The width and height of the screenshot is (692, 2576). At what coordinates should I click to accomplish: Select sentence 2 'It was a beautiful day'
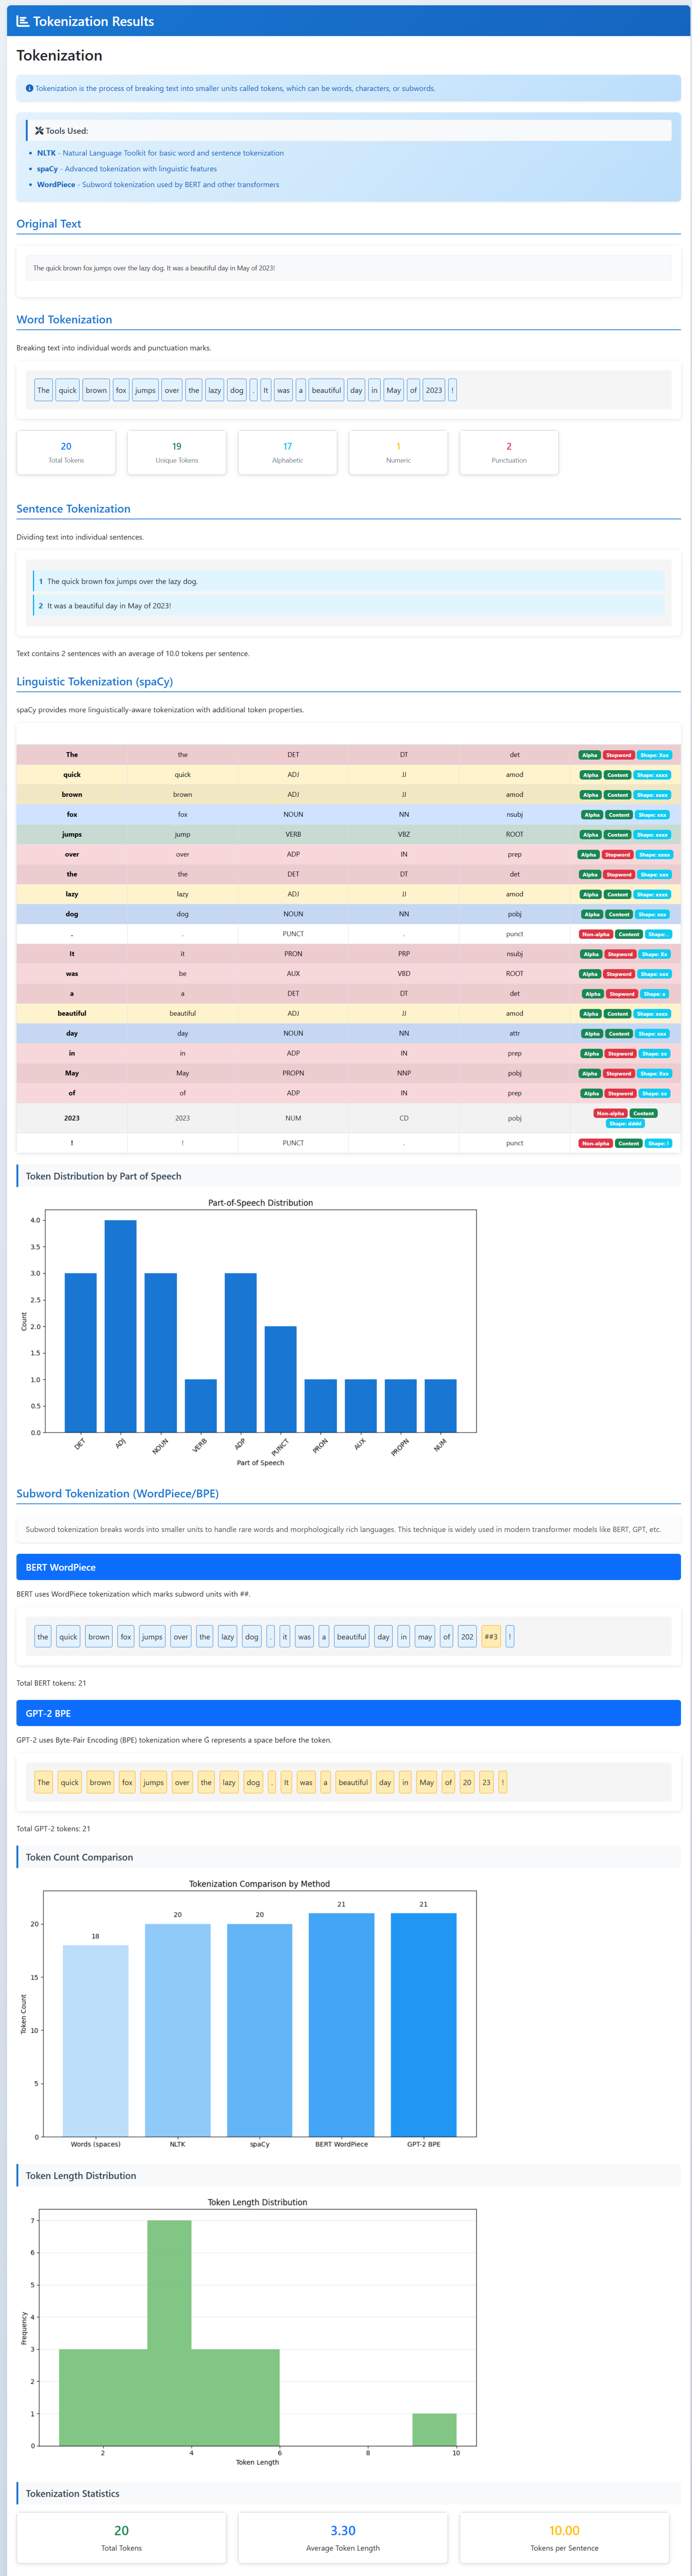[x=348, y=605]
